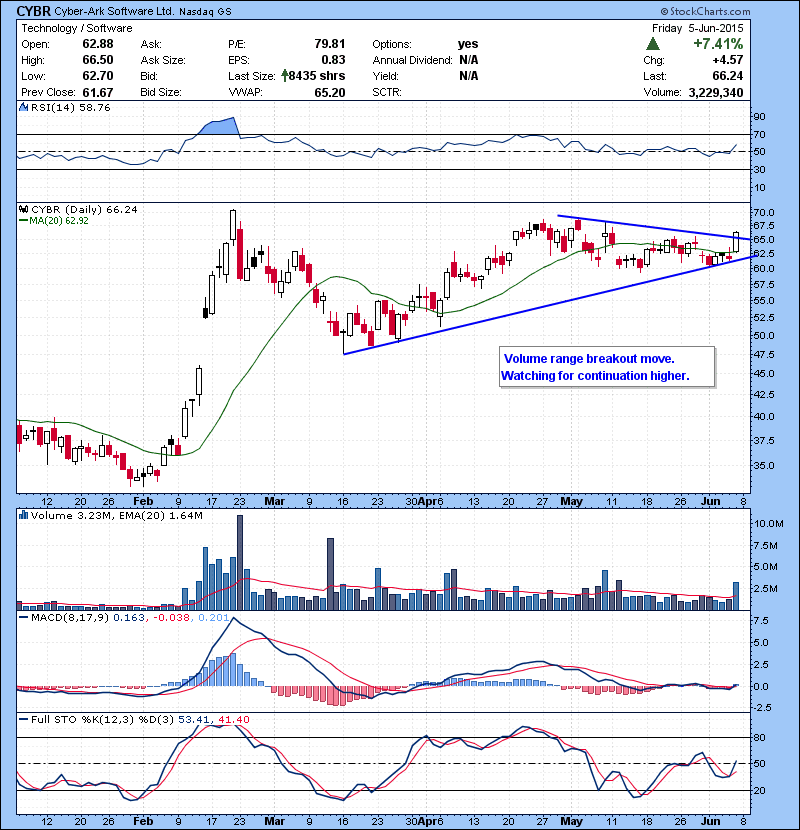Viewport: 800px width, 830px height.
Task: Click the Low price value 62.70
Action: tap(98, 76)
